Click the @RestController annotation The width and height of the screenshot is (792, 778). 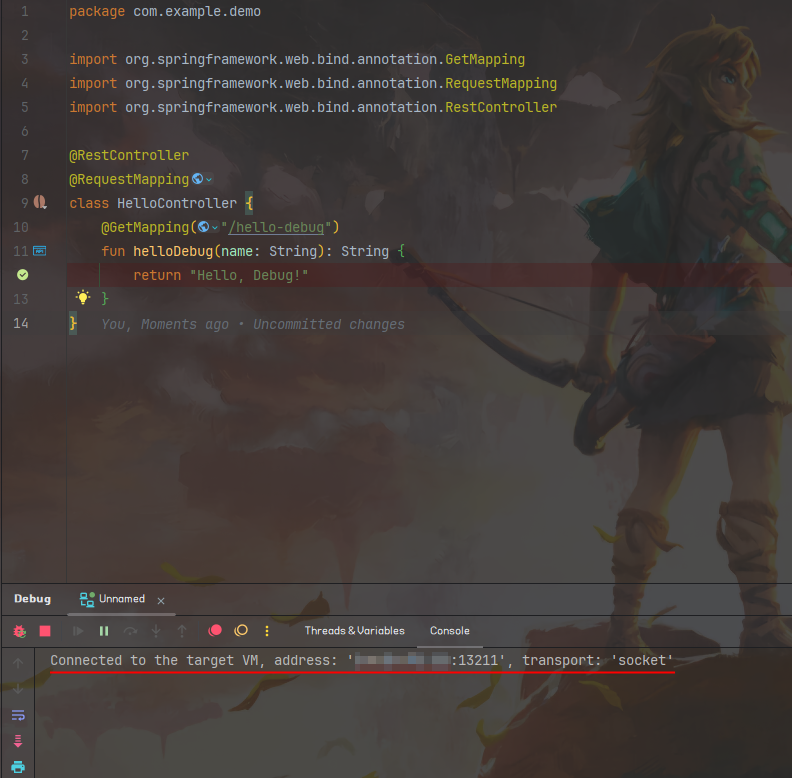(x=129, y=155)
